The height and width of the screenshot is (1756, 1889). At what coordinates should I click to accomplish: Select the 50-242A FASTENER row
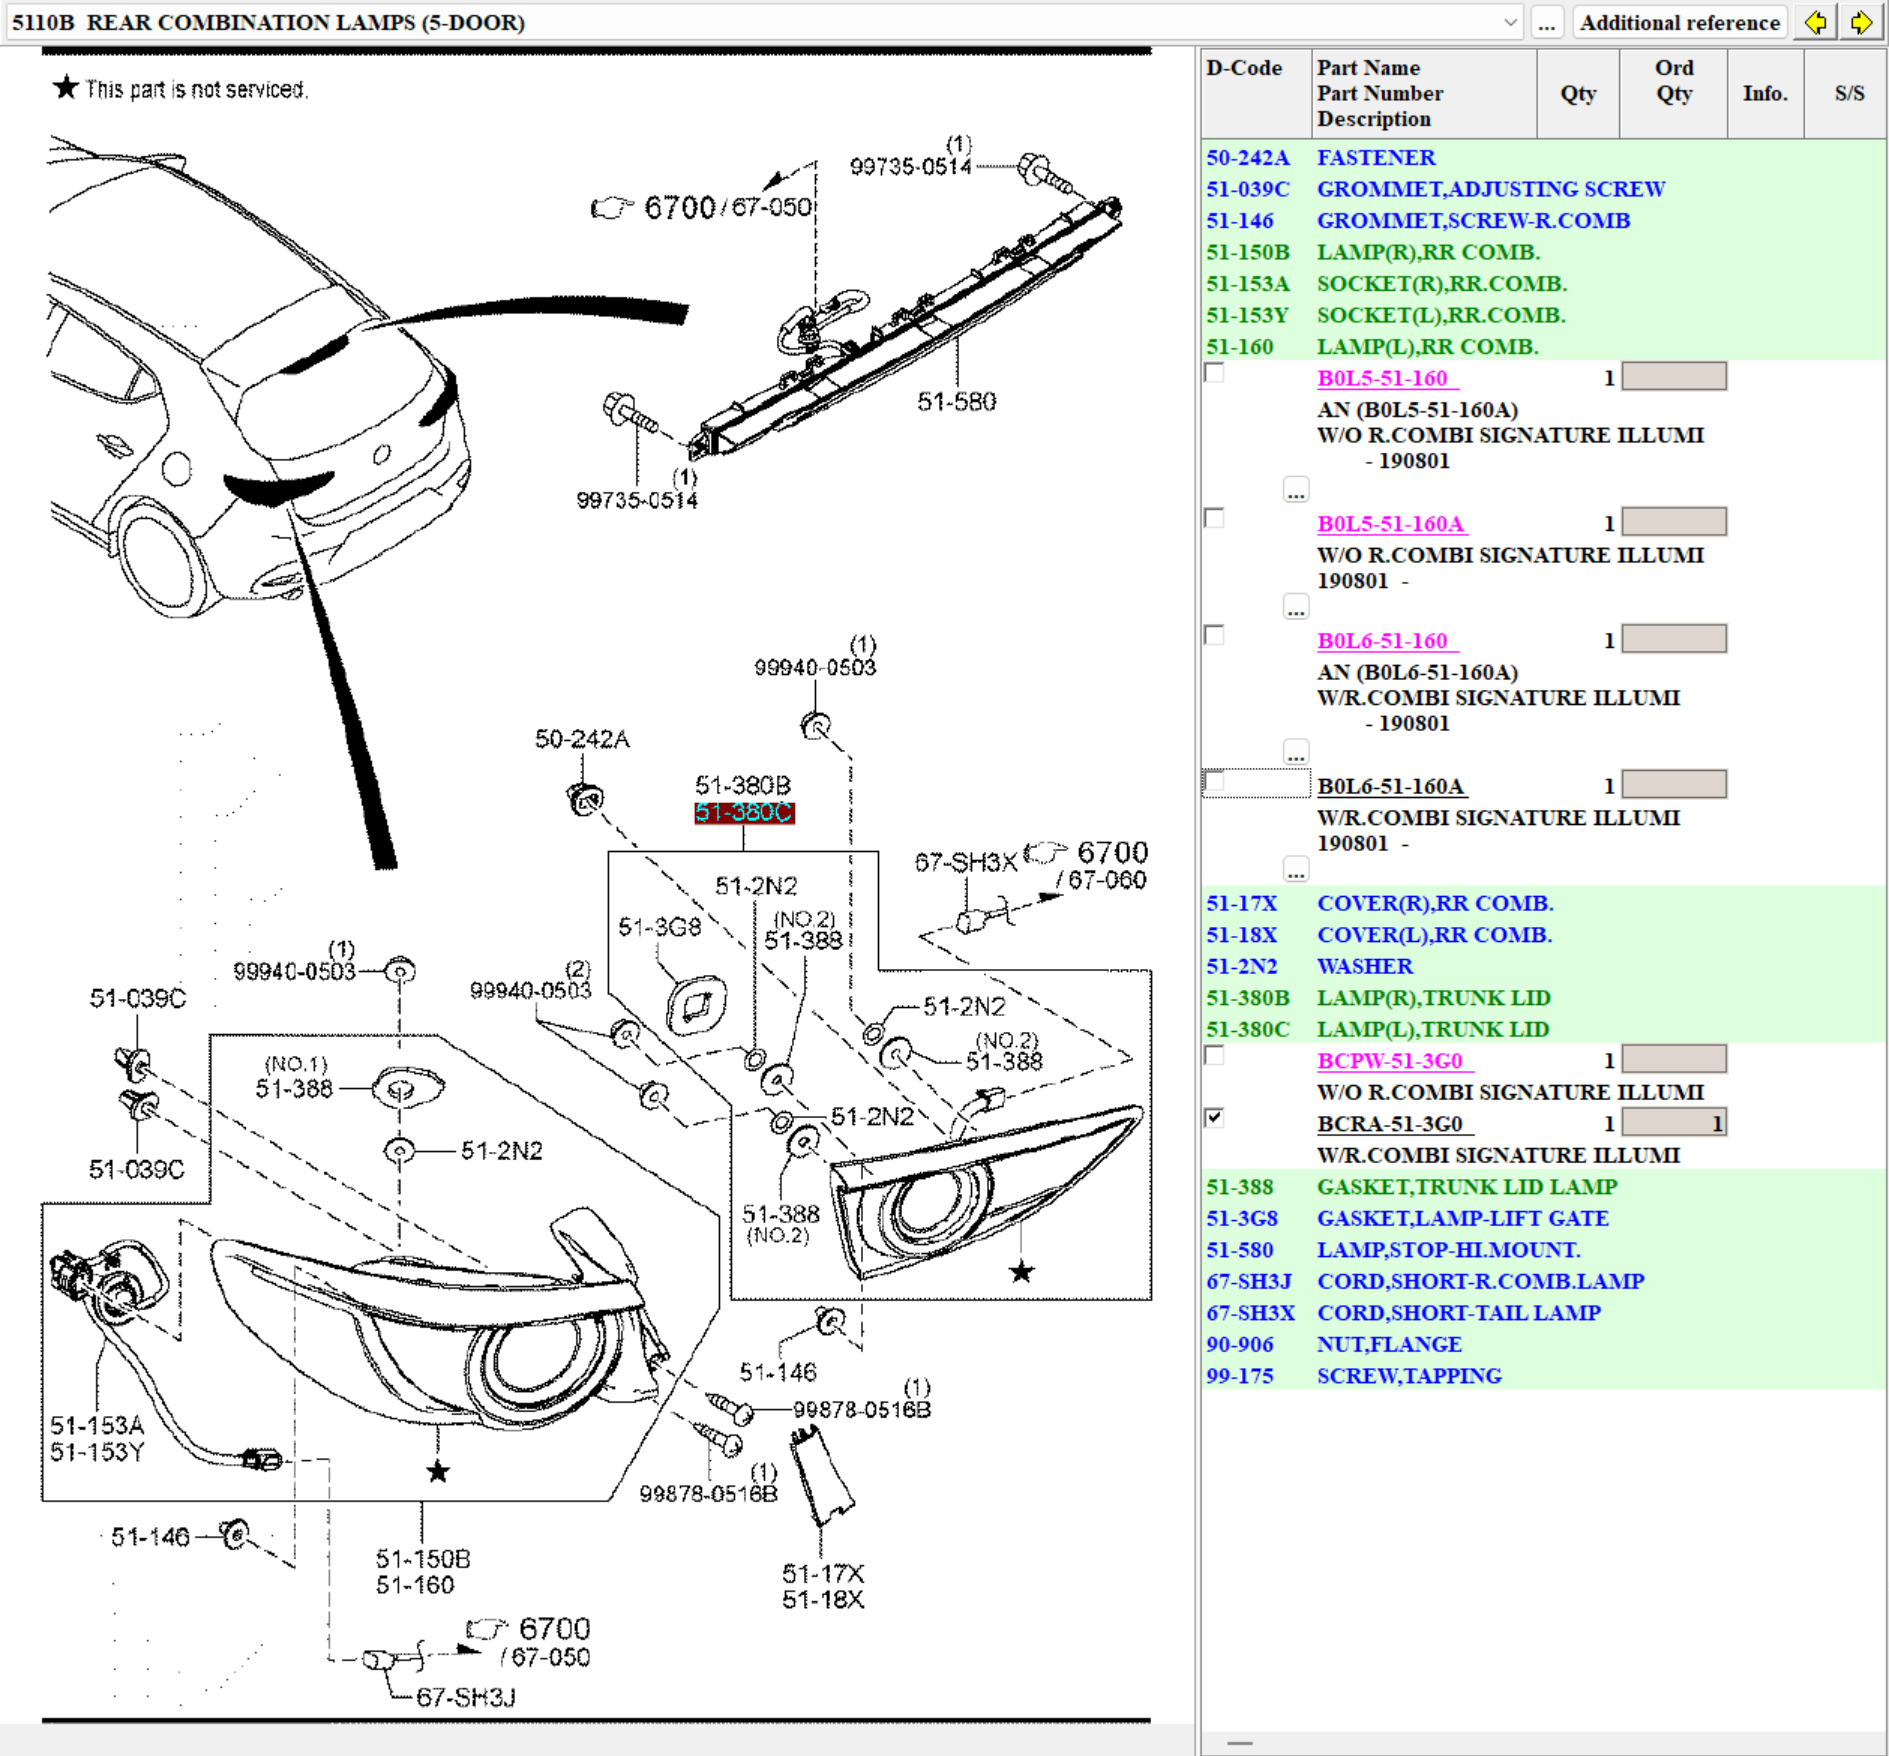[1375, 158]
